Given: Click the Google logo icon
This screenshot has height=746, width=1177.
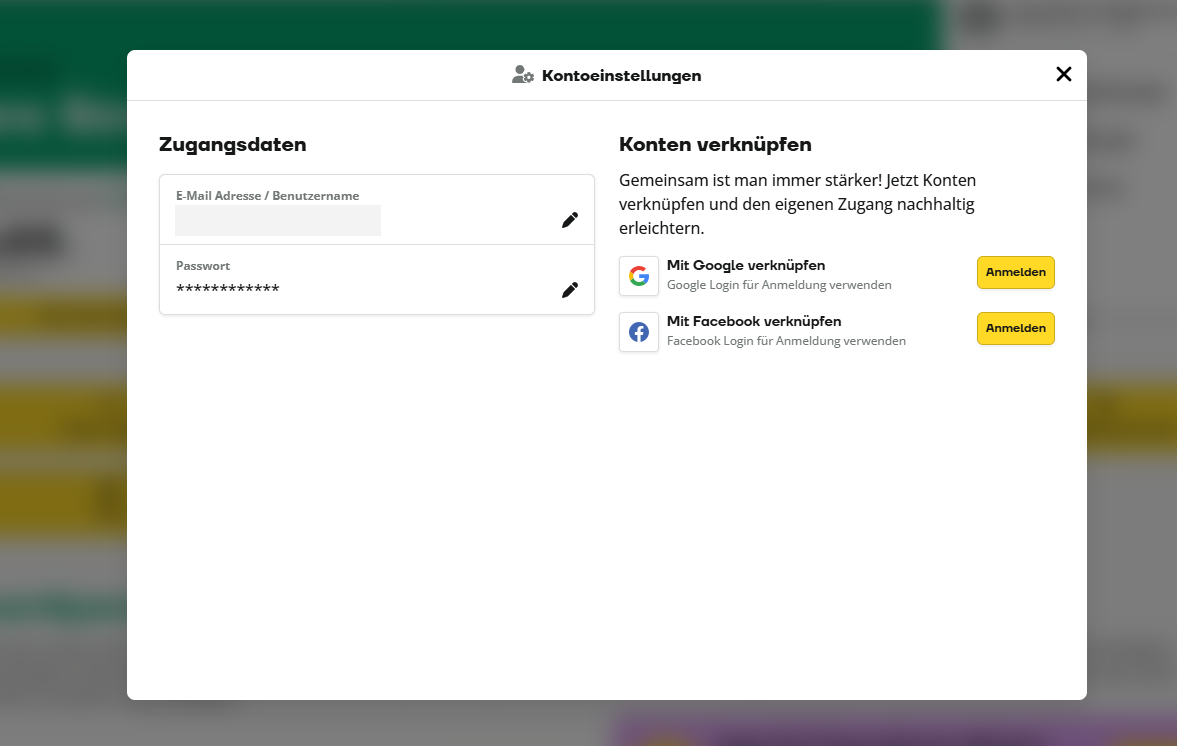Looking at the screenshot, I should [x=639, y=276].
